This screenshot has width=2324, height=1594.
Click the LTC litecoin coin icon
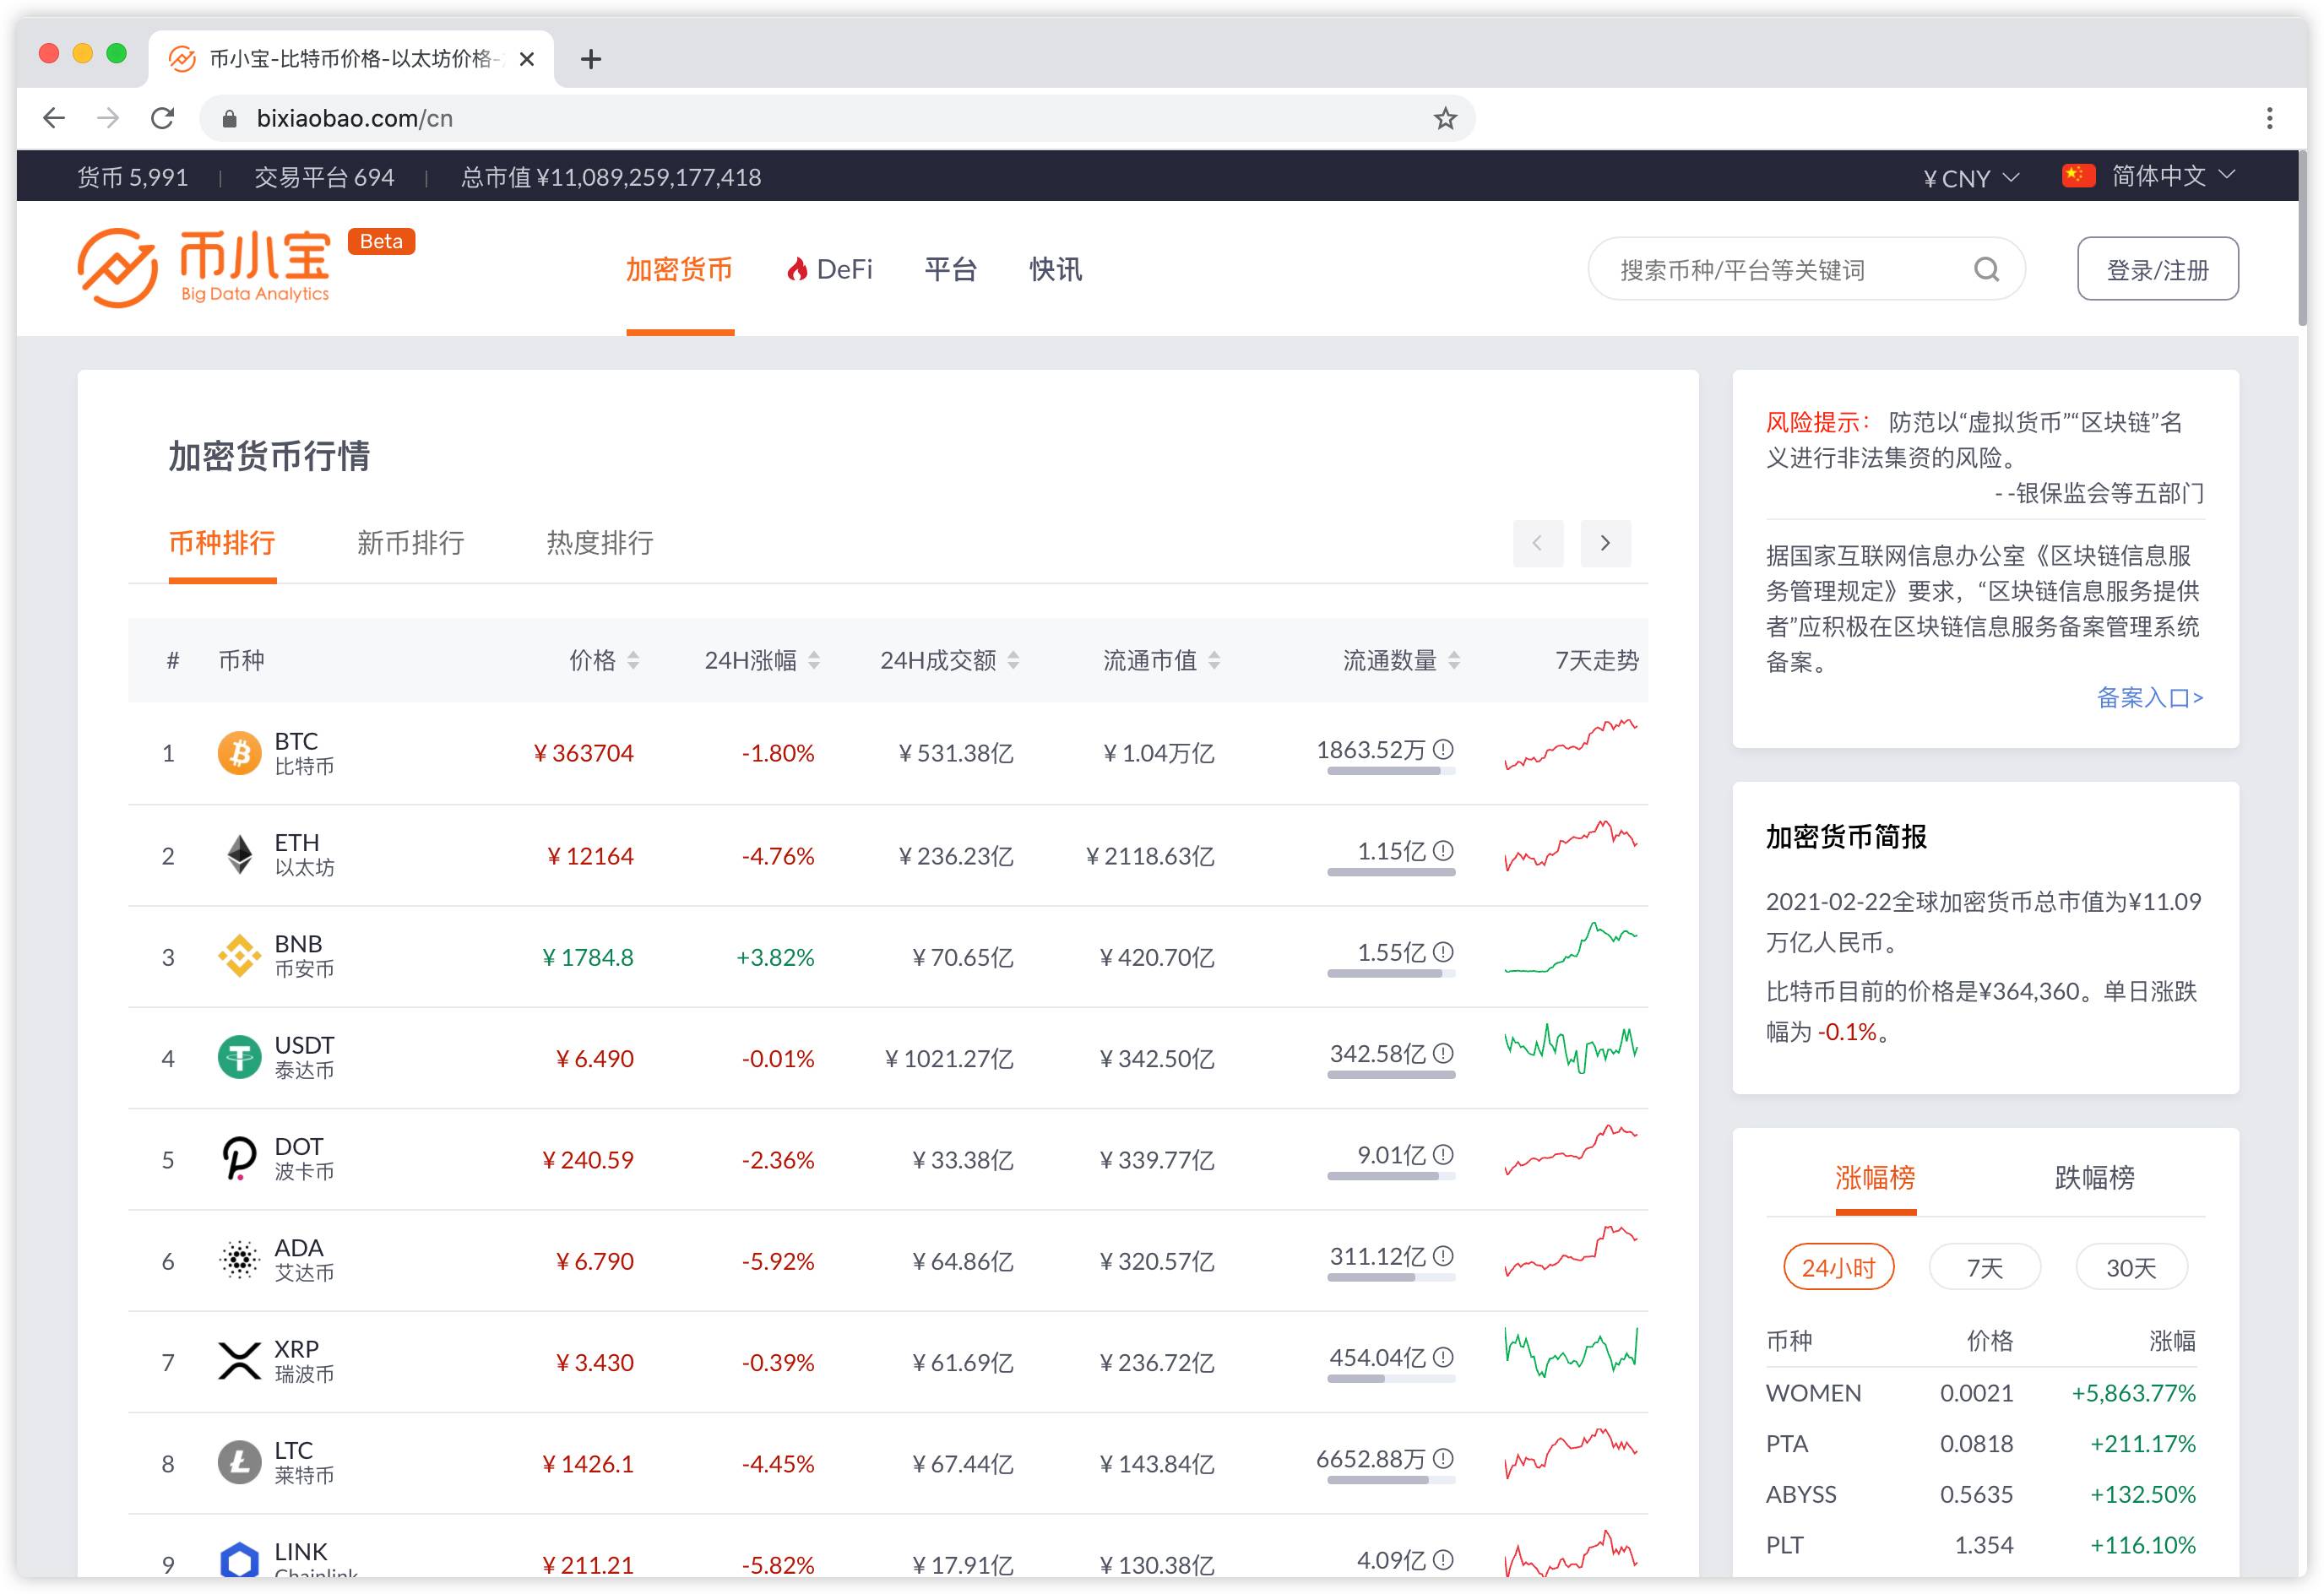coord(239,1463)
